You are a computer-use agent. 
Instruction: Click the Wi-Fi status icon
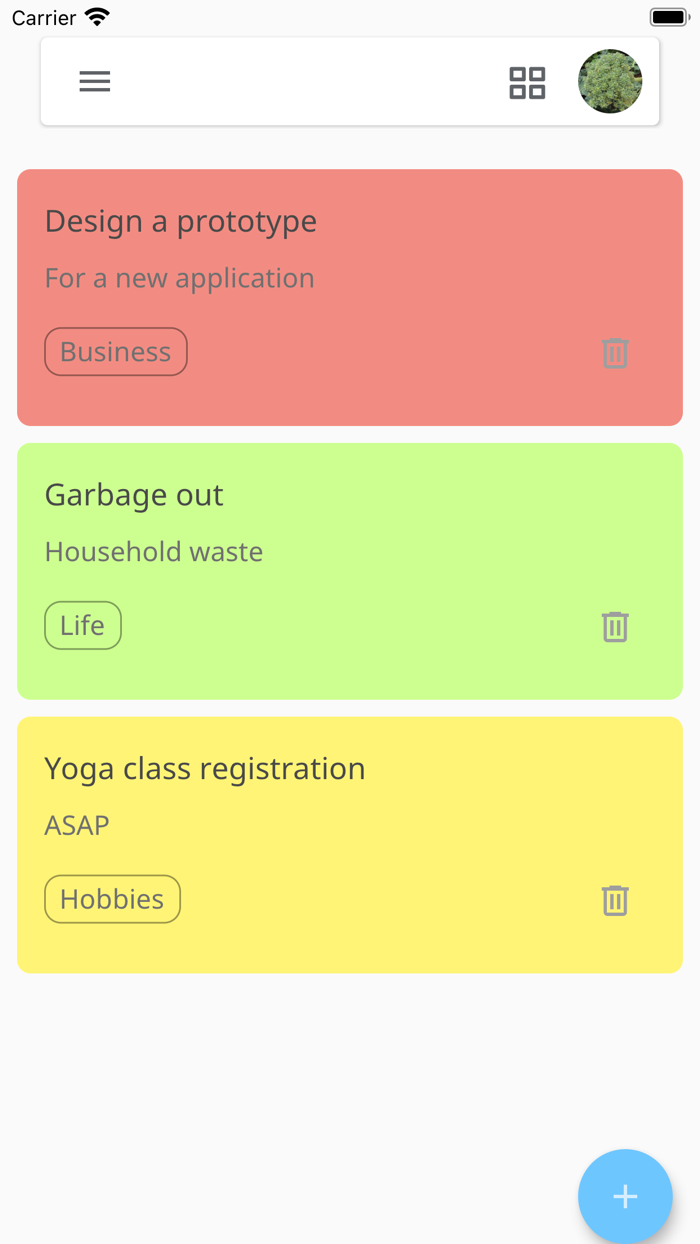pyautogui.click(x=96, y=15)
